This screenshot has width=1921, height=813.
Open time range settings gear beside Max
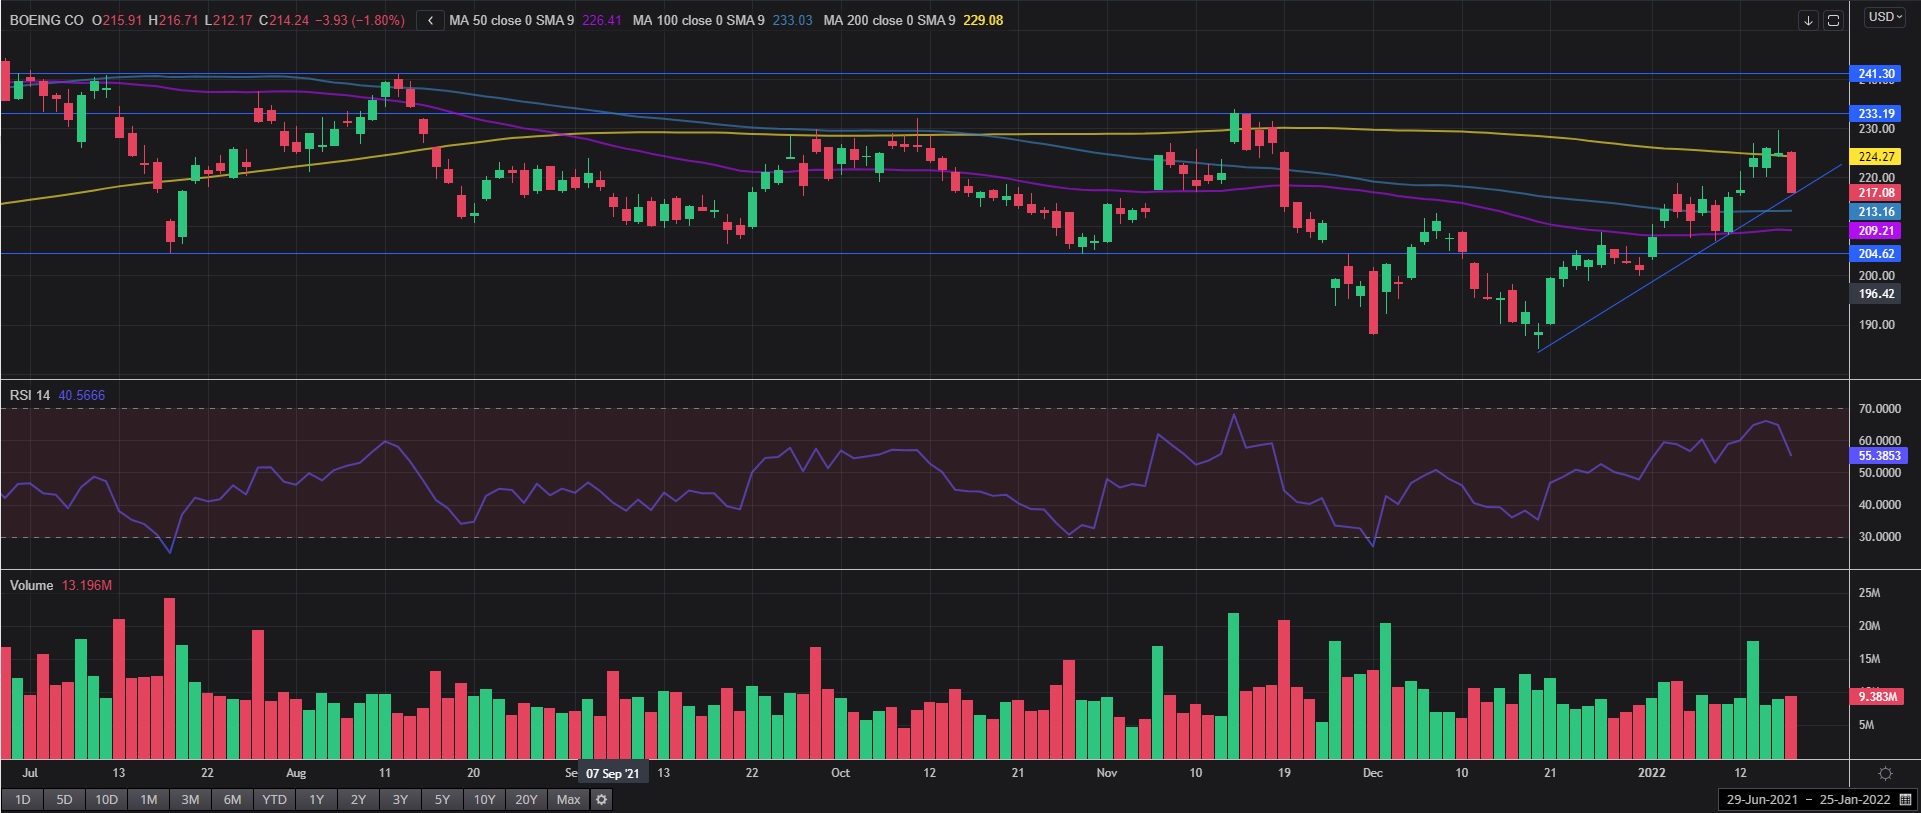pyautogui.click(x=601, y=799)
